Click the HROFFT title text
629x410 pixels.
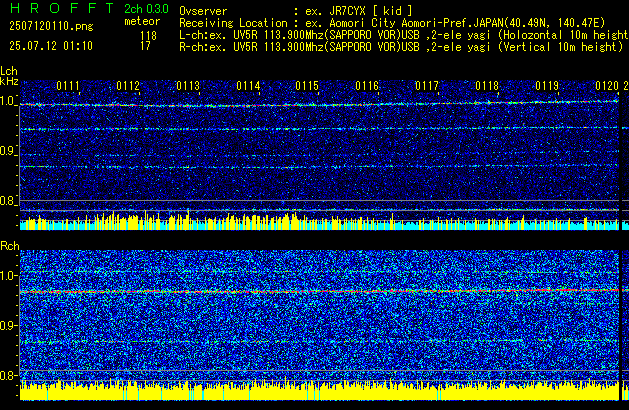pyautogui.click(x=62, y=8)
